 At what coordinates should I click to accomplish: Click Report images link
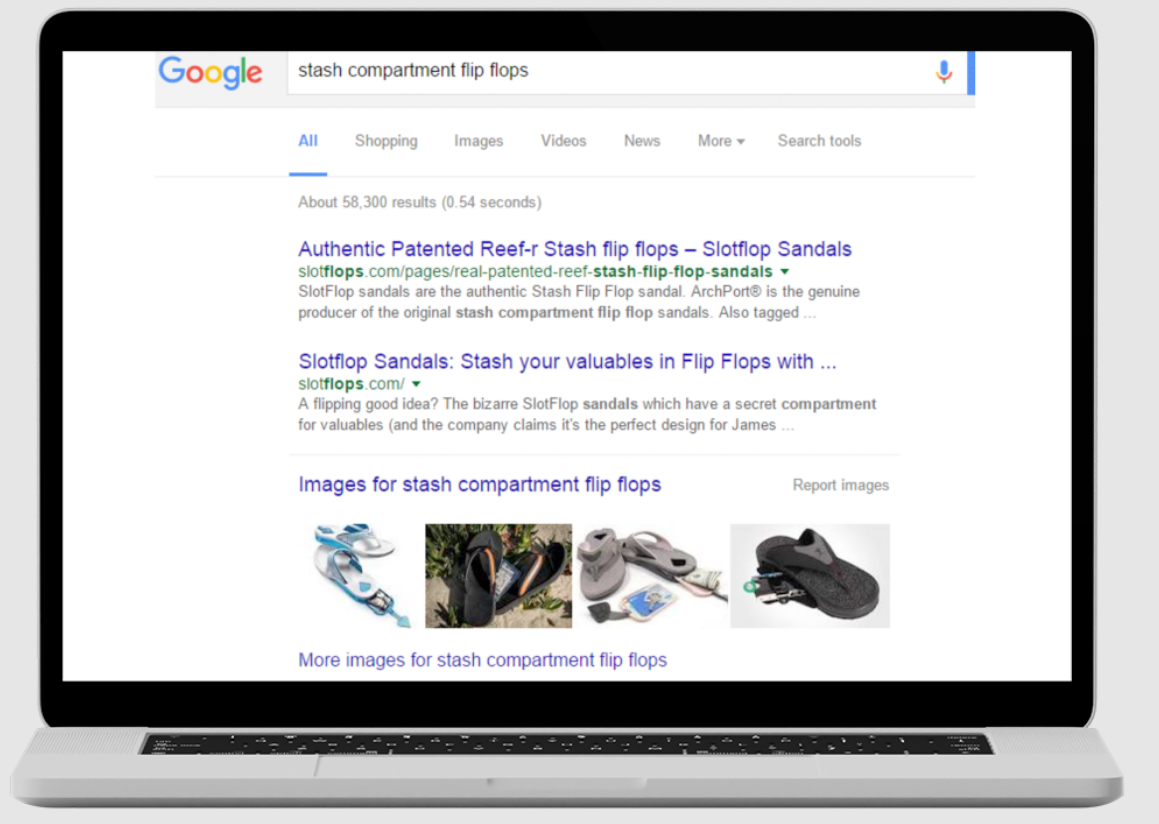[x=840, y=486]
